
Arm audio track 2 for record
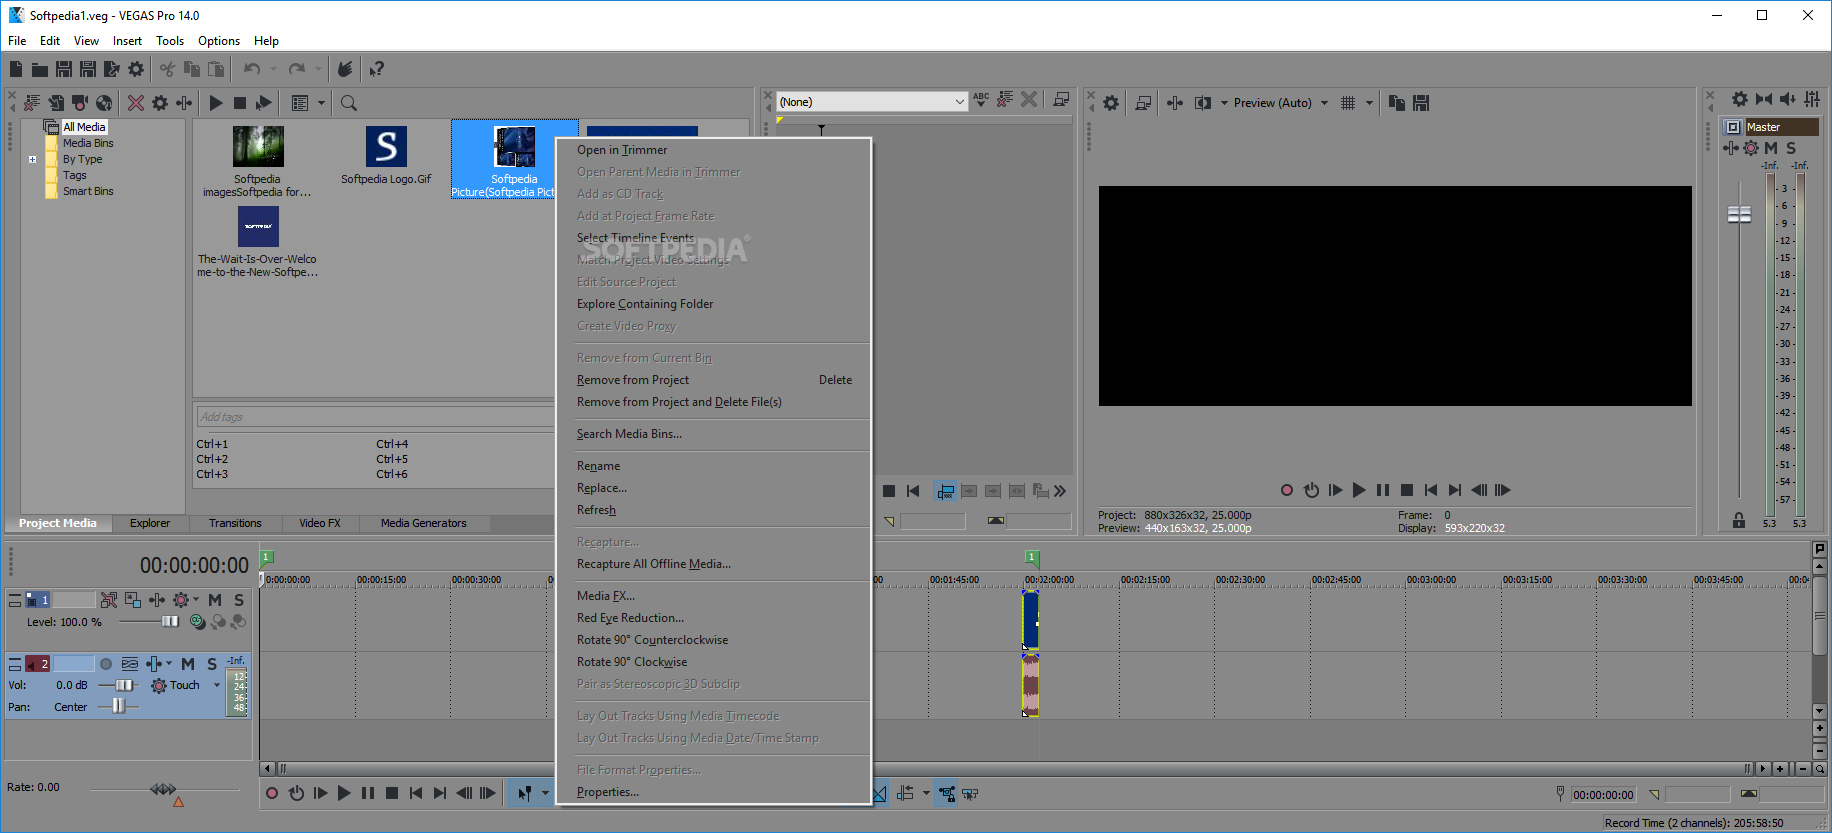coord(106,664)
